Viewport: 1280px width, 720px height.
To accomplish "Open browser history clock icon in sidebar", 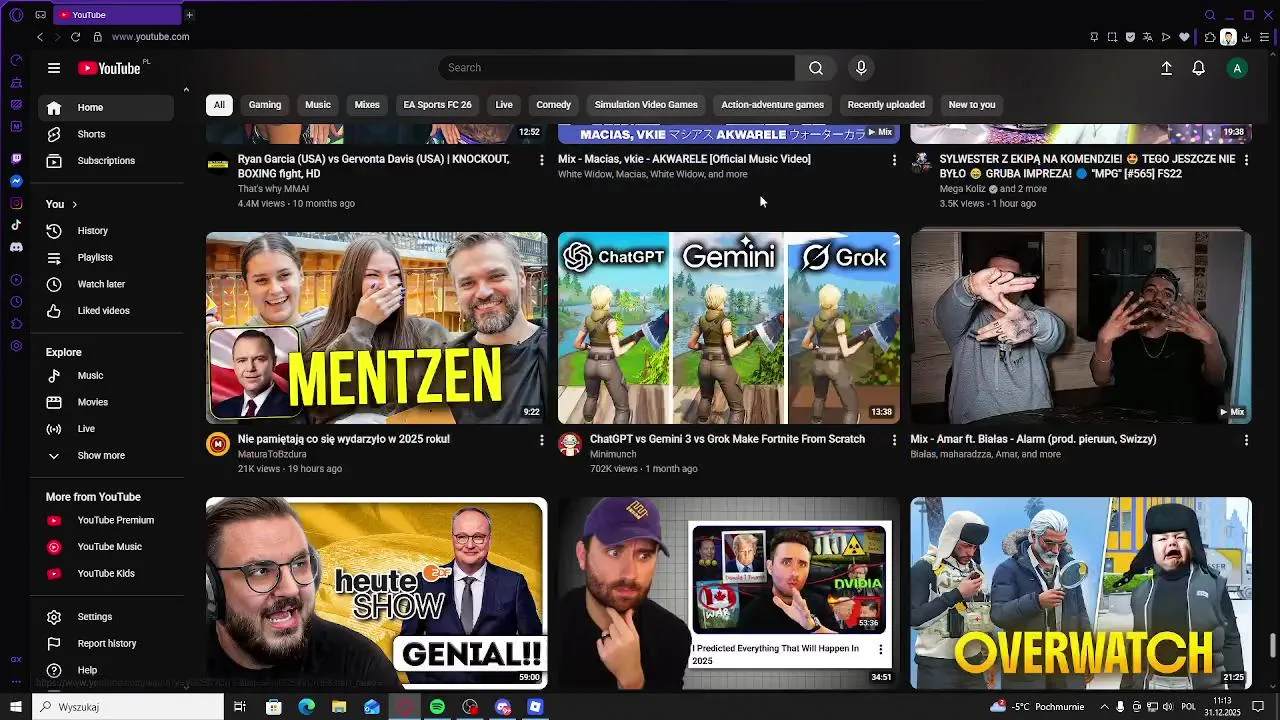I will (x=16, y=301).
